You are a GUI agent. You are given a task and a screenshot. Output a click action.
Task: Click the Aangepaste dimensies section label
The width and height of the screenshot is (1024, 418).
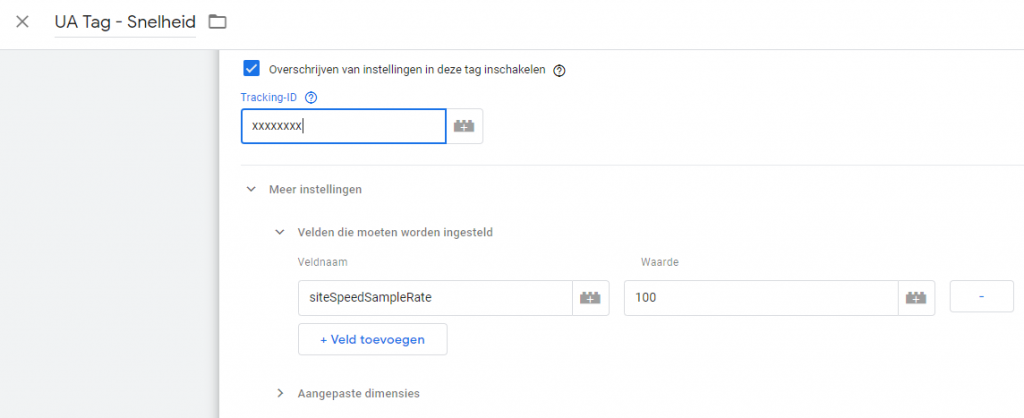pos(359,393)
